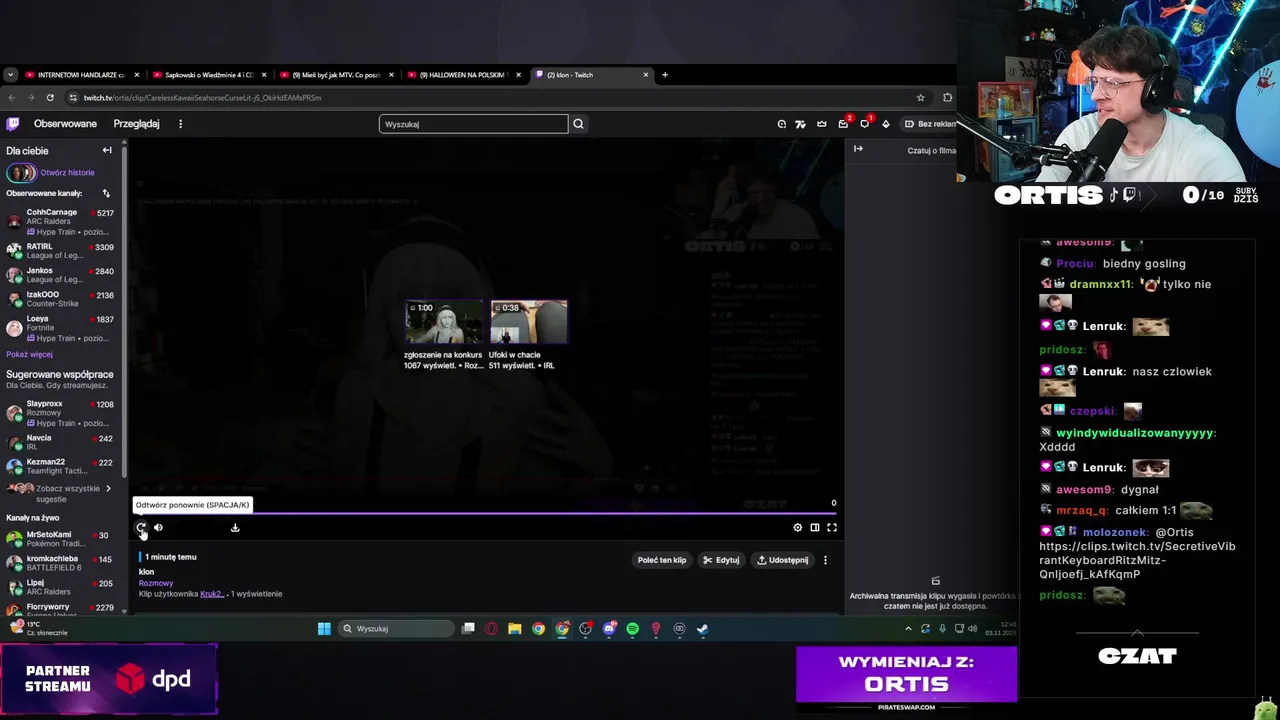Viewport: 1280px width, 720px height.
Task: Mute the clip volume speaker icon
Action: point(158,527)
